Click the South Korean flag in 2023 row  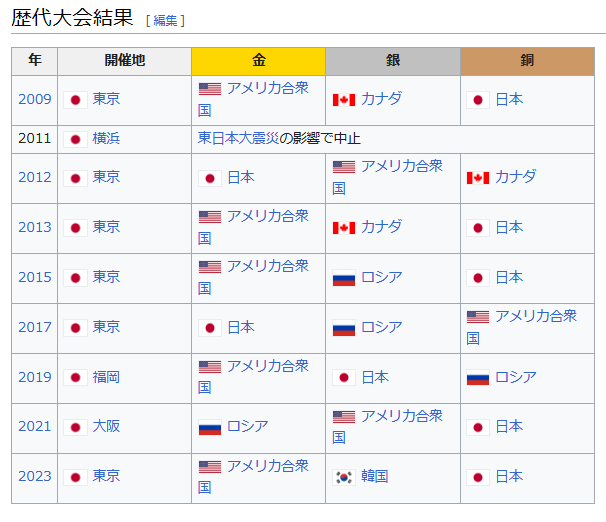tap(343, 477)
